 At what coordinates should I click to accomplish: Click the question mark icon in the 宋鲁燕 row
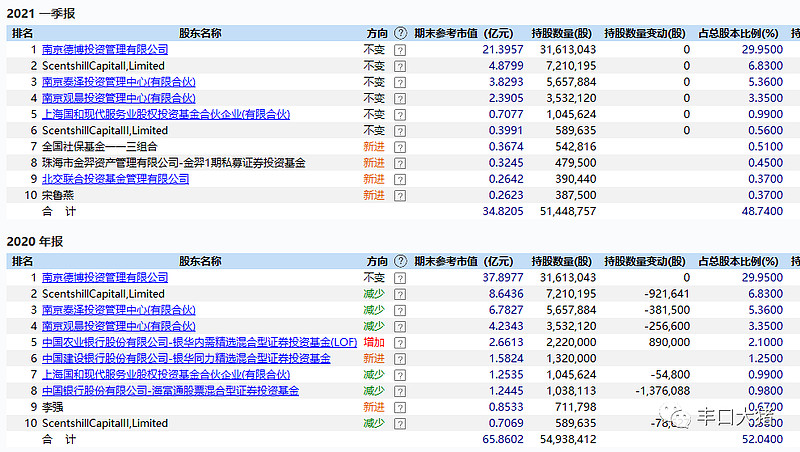[400, 196]
